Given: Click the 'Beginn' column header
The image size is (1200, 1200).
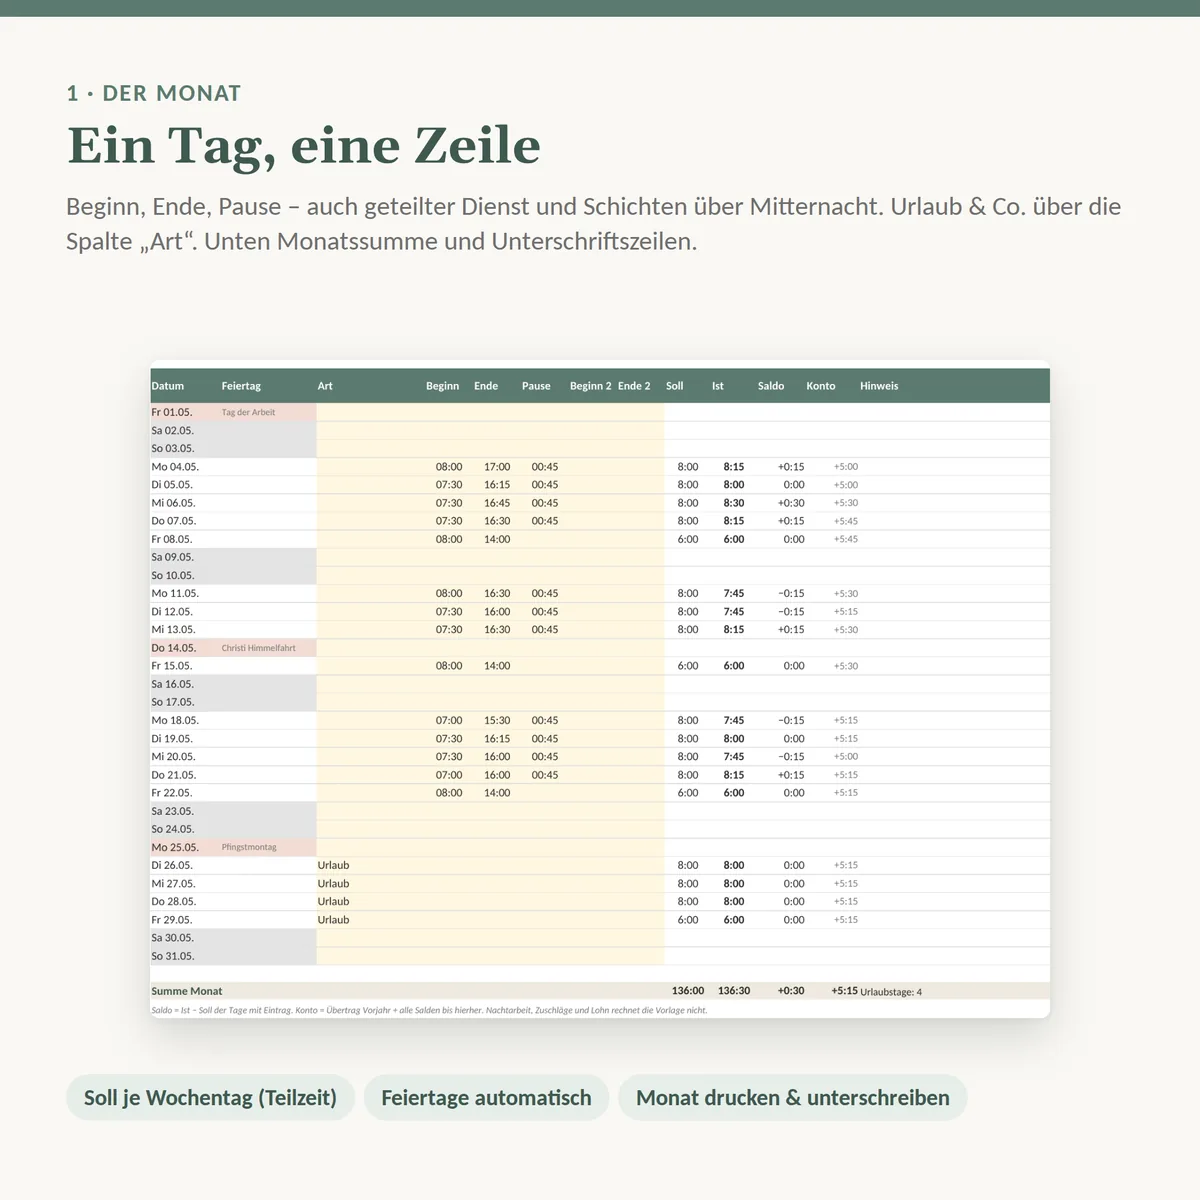Looking at the screenshot, I should (x=443, y=386).
